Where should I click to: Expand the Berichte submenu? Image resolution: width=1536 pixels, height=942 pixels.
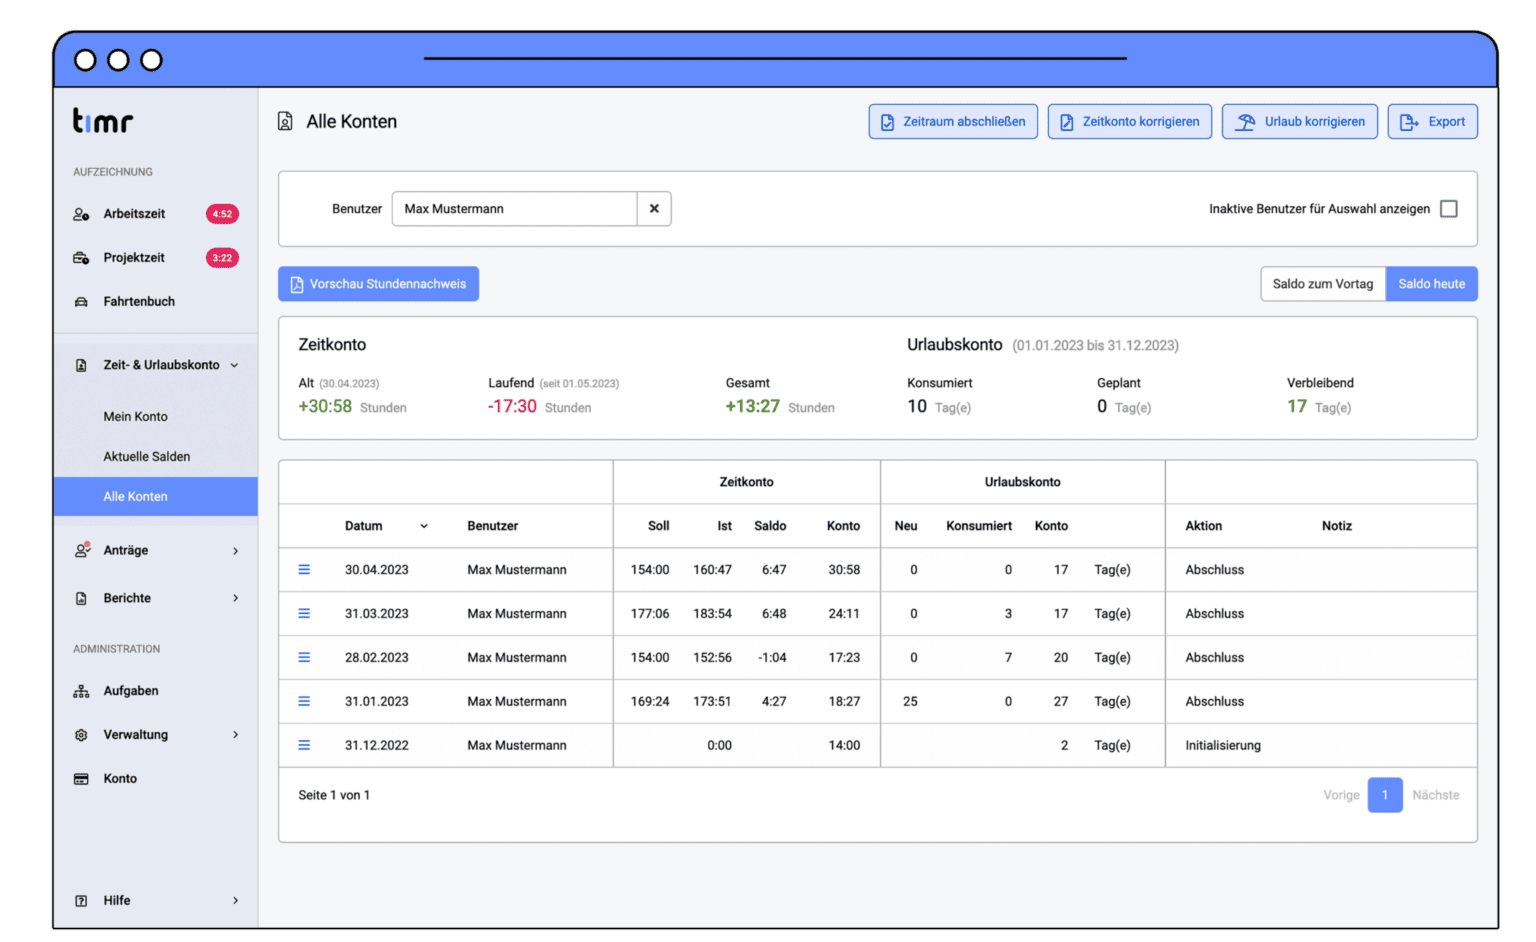(235, 598)
